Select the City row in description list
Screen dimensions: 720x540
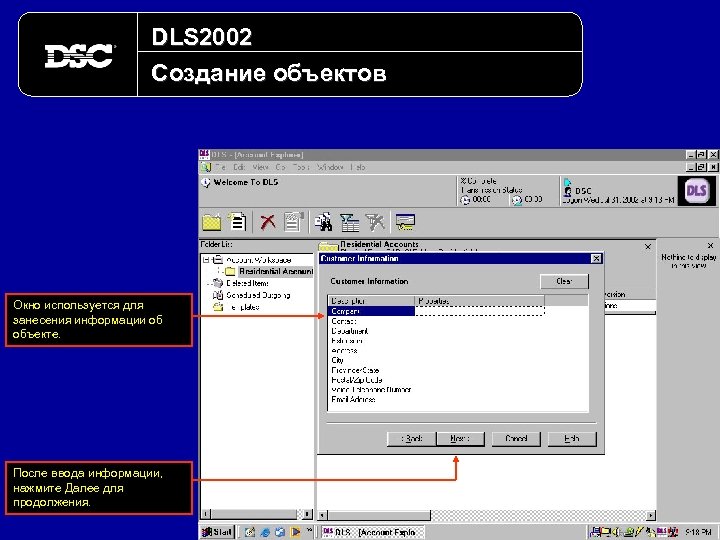point(338,360)
